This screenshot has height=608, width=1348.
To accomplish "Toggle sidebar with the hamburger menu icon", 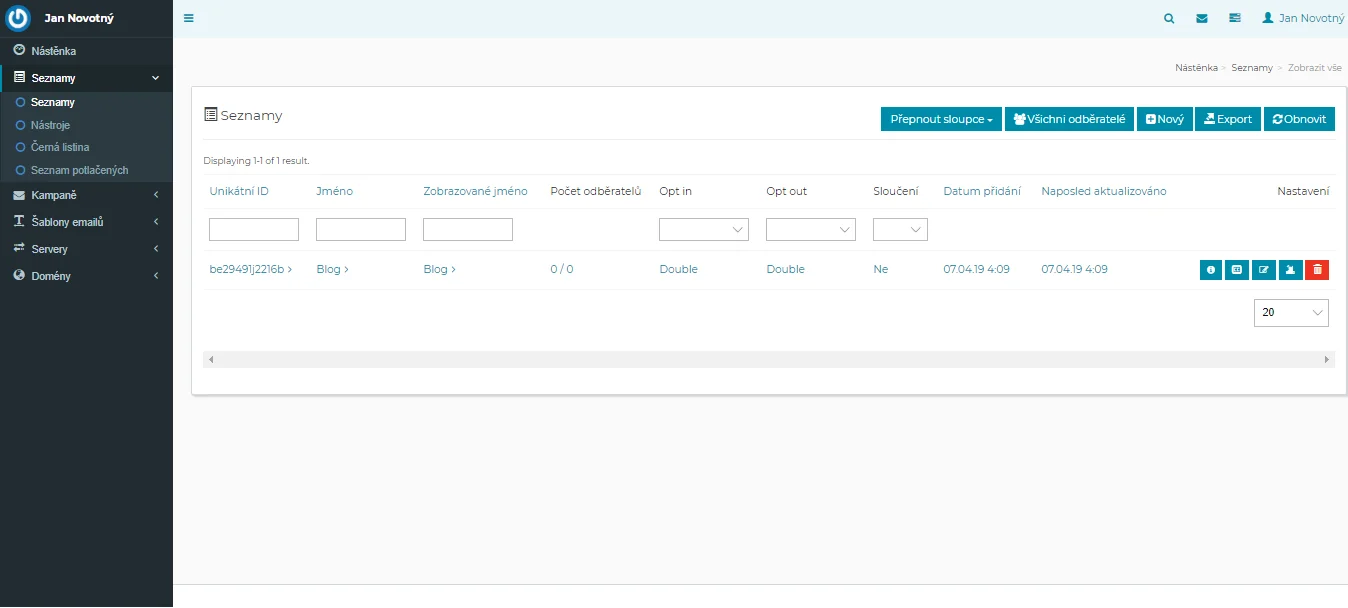I will point(189,18).
